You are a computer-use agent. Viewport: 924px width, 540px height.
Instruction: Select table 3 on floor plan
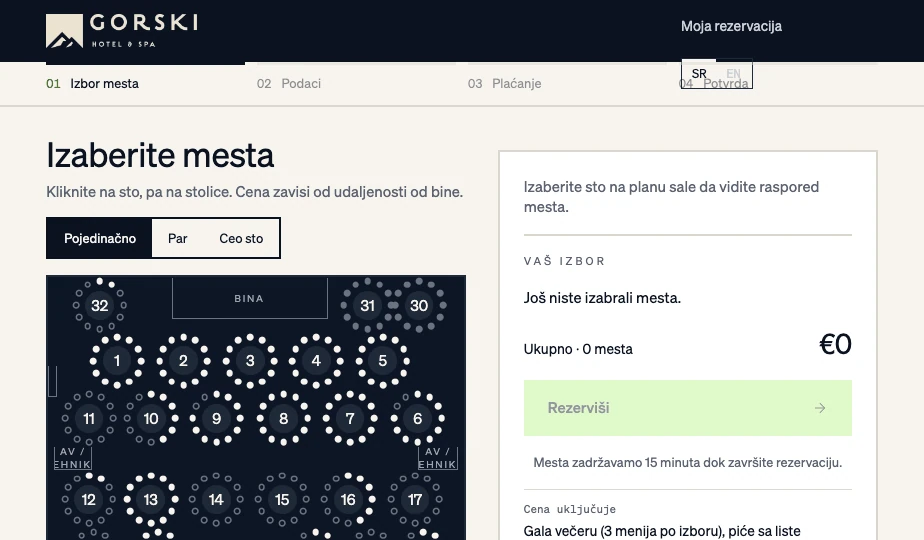tap(250, 360)
